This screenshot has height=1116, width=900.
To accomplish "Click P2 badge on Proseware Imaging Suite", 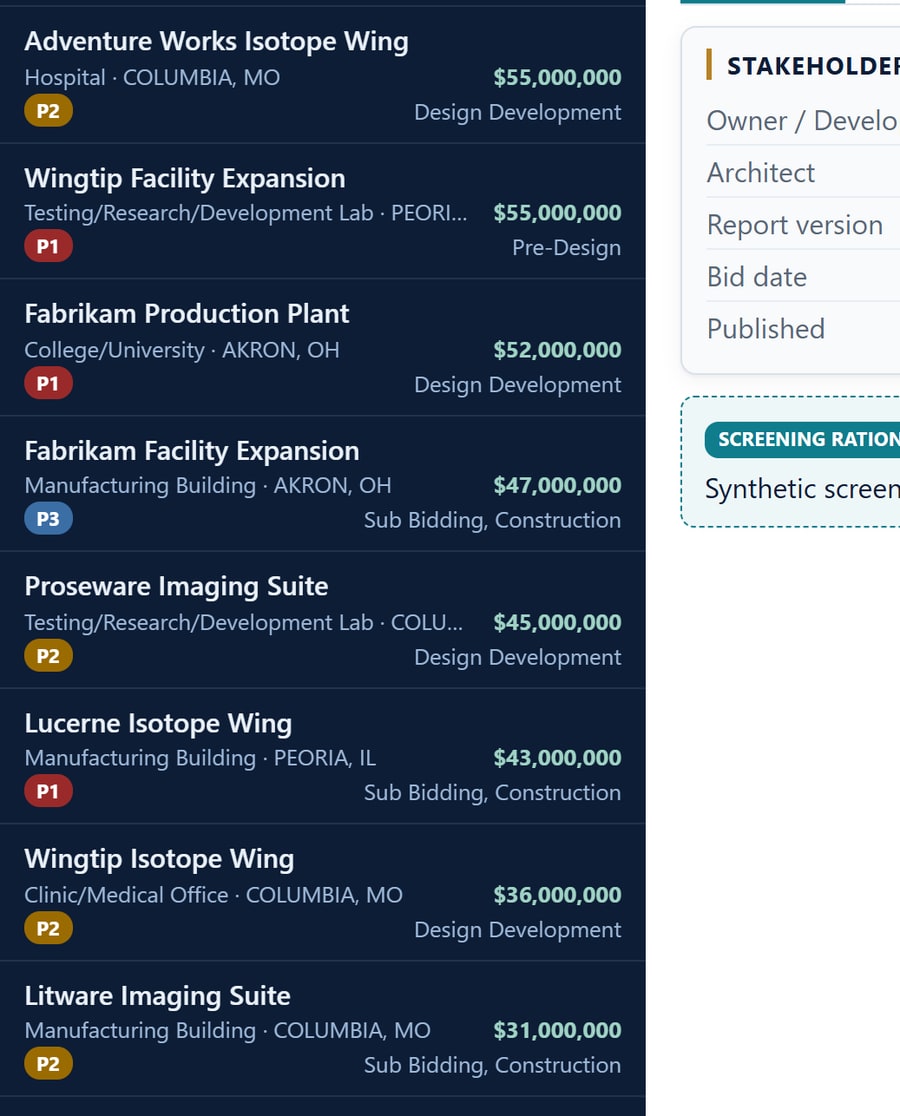I will coord(48,656).
